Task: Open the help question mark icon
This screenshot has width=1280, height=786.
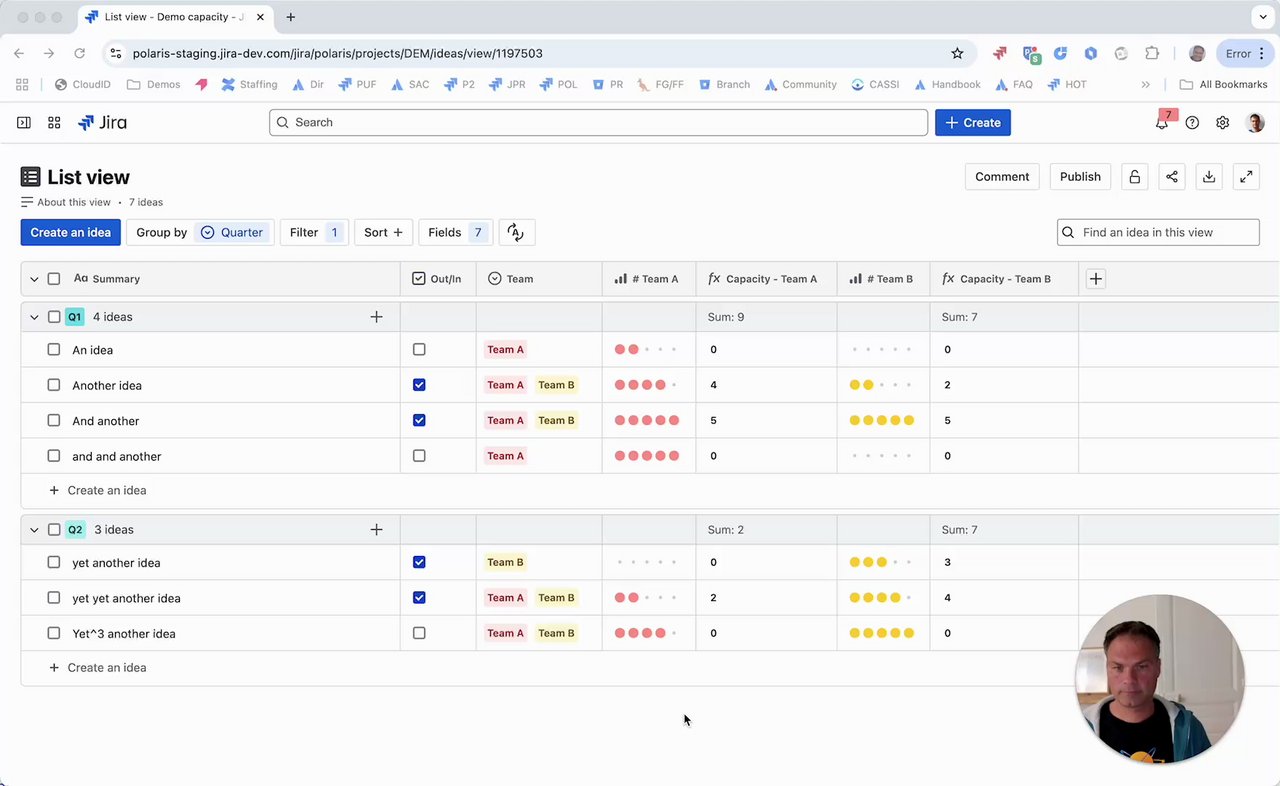Action: pos(1192,123)
